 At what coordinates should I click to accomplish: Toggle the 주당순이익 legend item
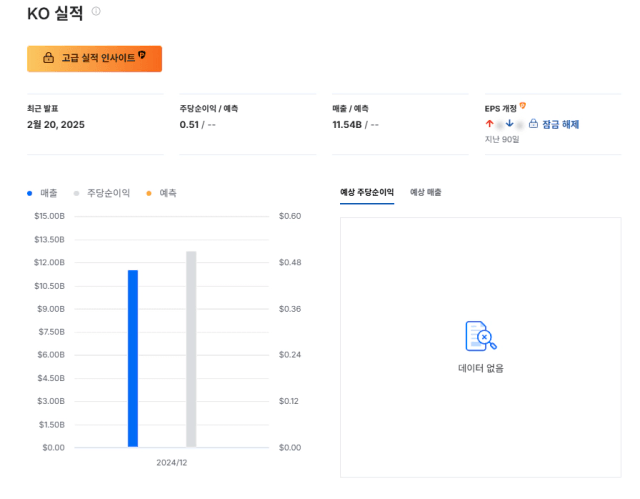click(x=102, y=193)
